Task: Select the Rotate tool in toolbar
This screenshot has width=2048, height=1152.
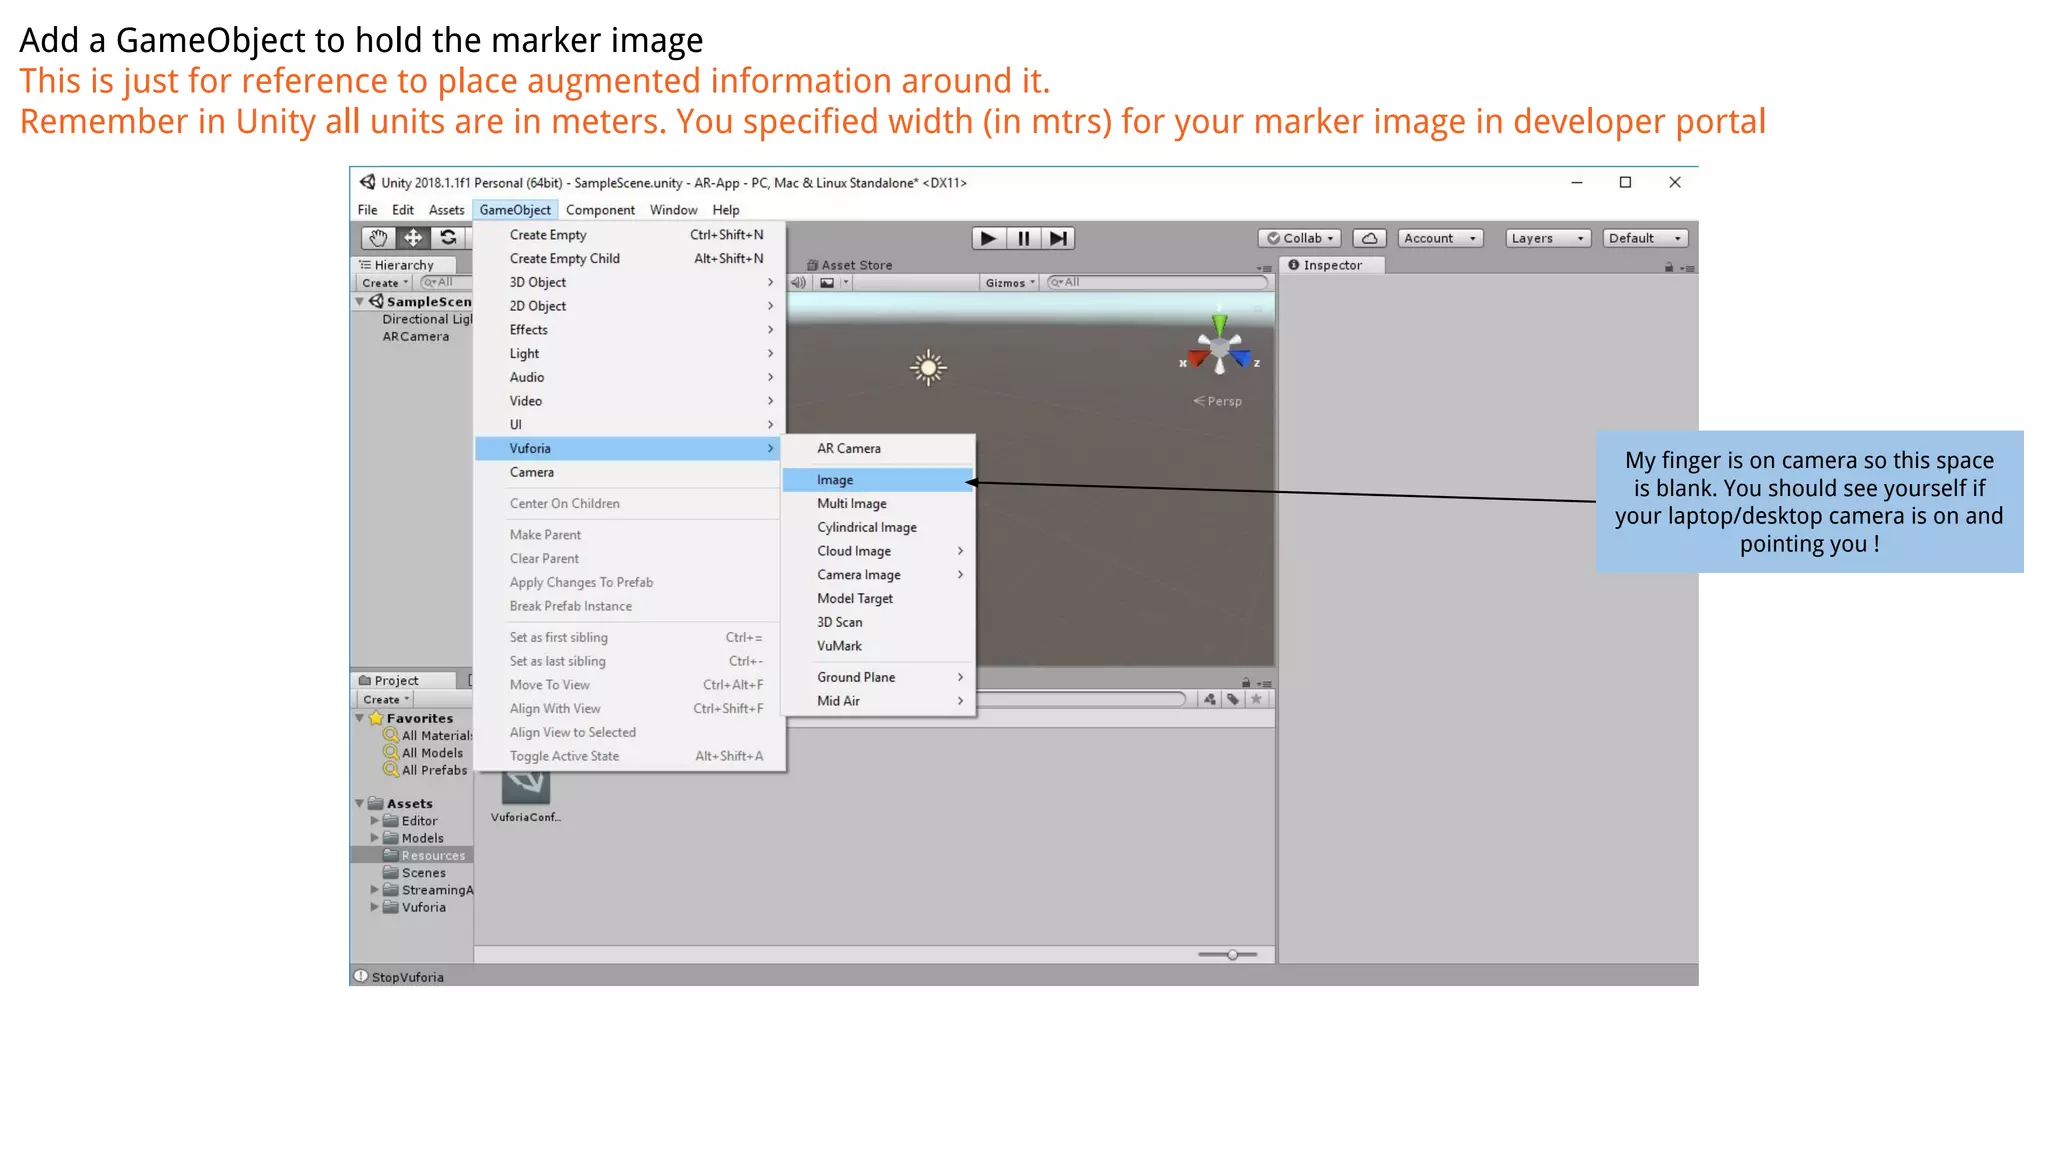Action: [448, 238]
